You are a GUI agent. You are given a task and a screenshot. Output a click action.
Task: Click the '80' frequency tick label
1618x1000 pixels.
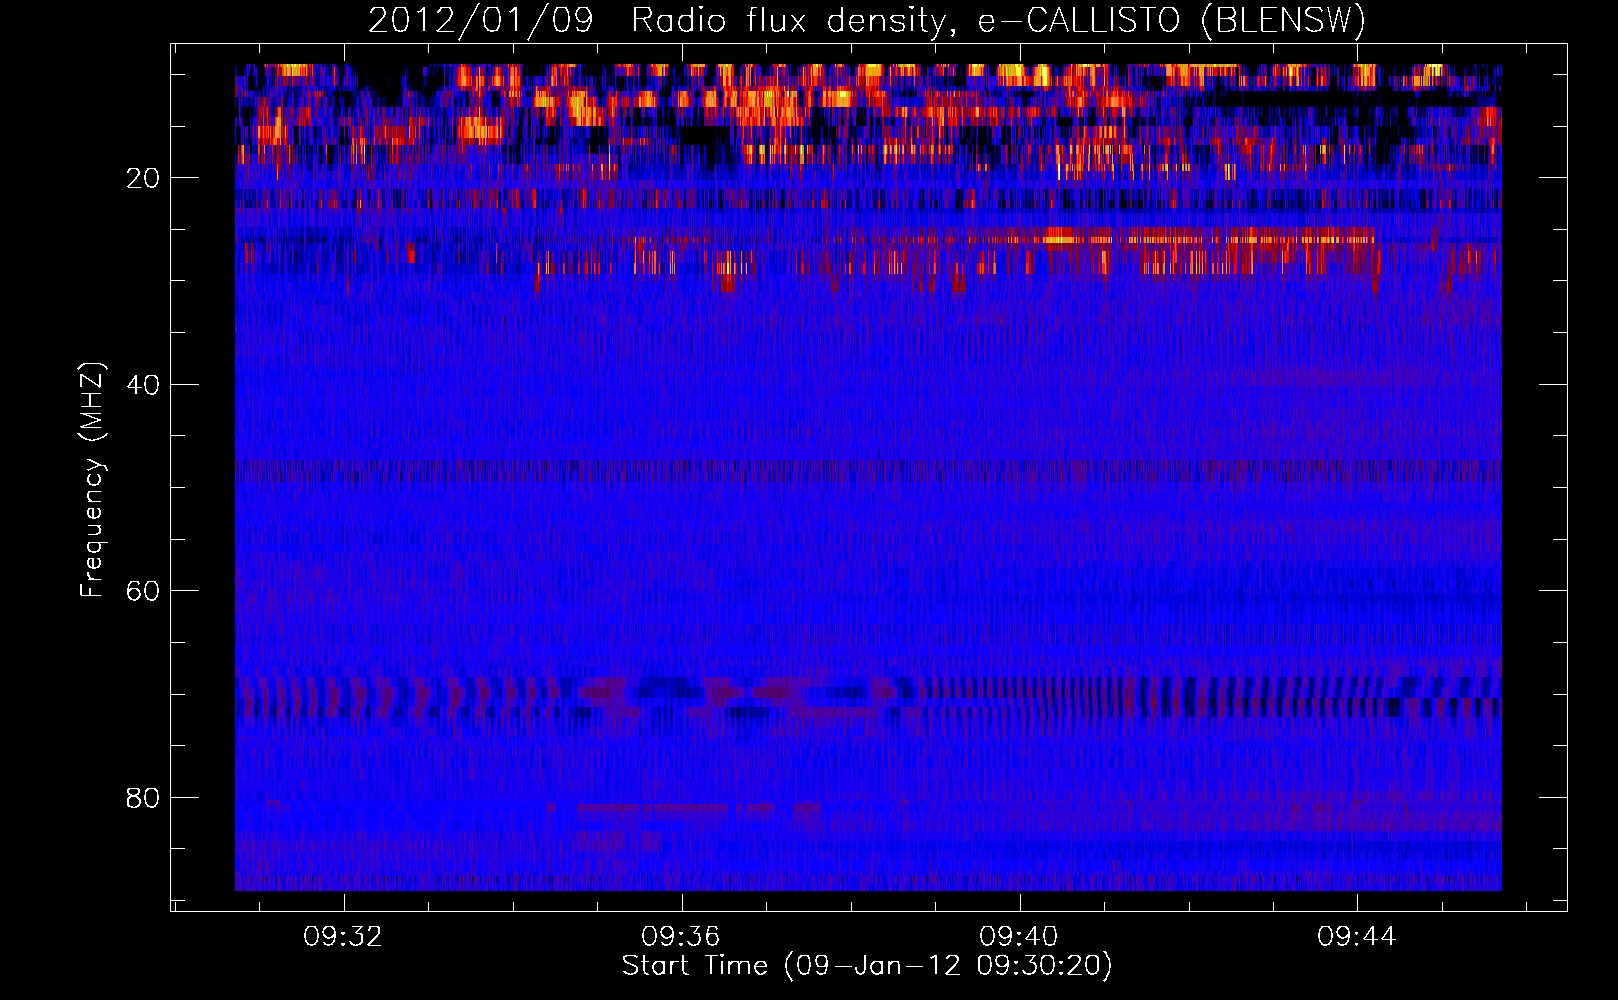[144, 798]
